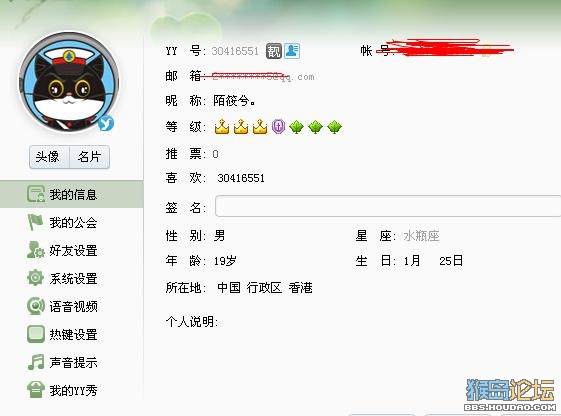
Task: Open 我的公会 guild section
Action: pos(72,222)
